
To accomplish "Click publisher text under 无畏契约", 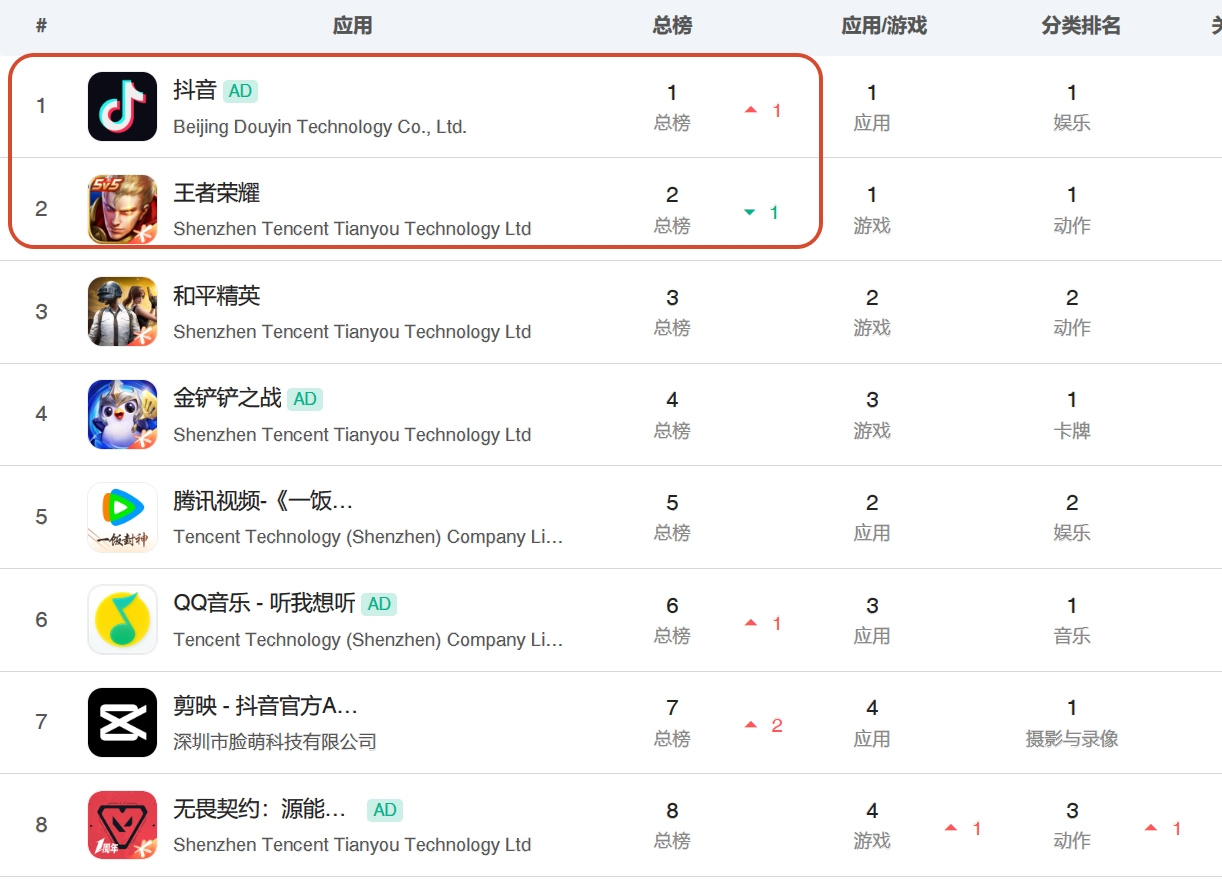I will tap(352, 845).
